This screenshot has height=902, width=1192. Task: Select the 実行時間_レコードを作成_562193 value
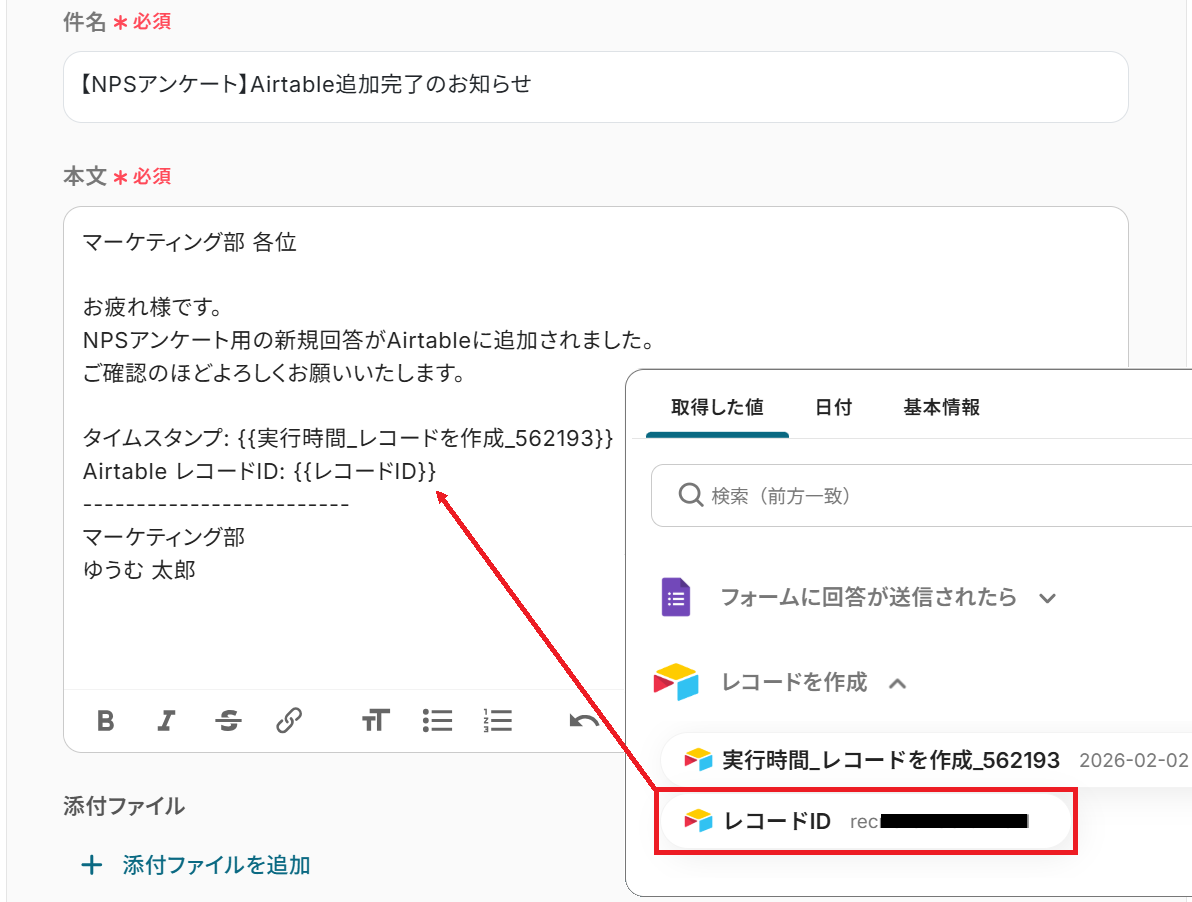[926, 760]
